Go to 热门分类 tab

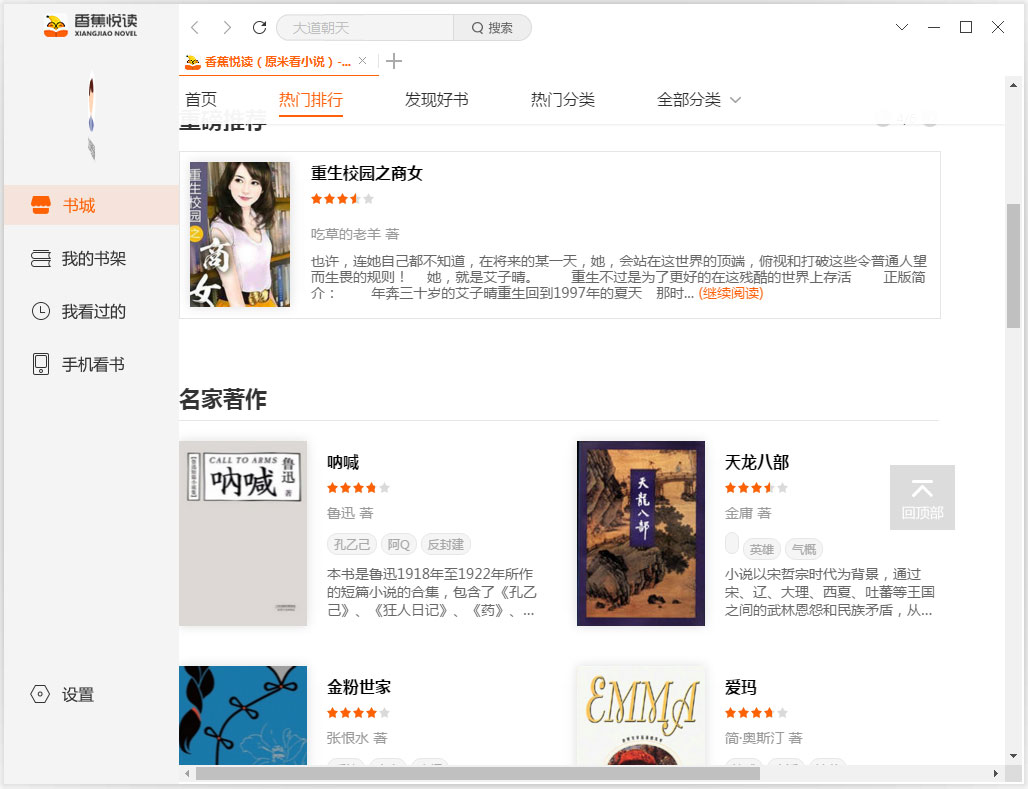click(563, 100)
